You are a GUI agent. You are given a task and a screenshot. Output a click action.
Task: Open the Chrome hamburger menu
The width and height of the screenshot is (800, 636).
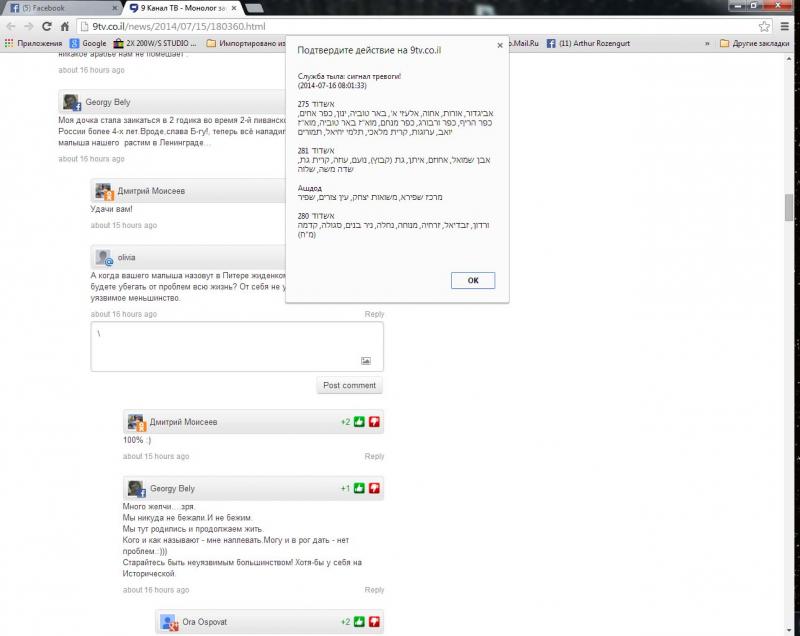[784, 27]
